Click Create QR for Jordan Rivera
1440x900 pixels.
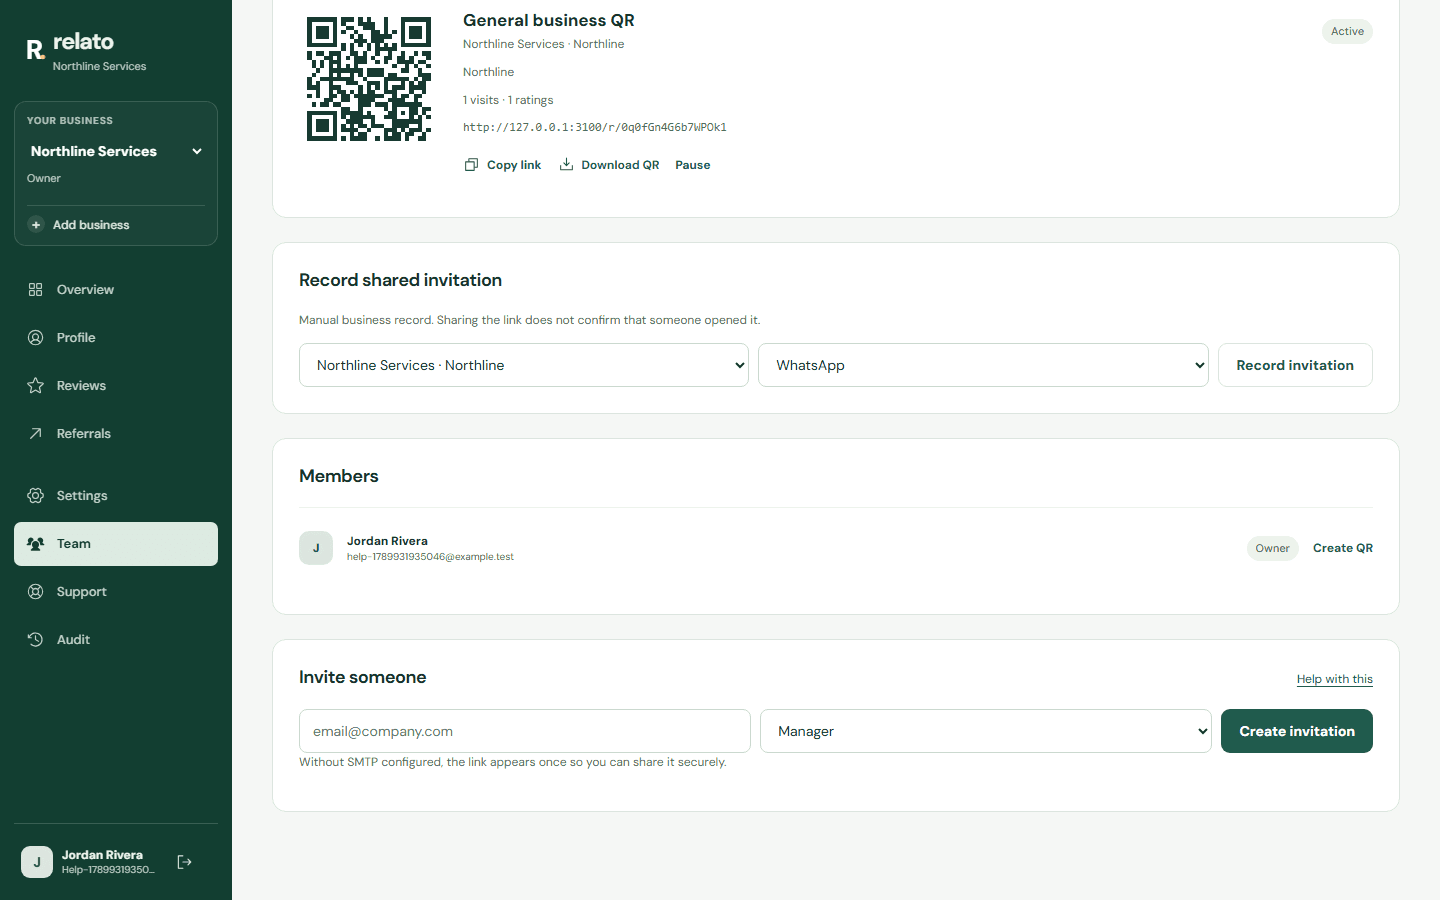coord(1343,548)
